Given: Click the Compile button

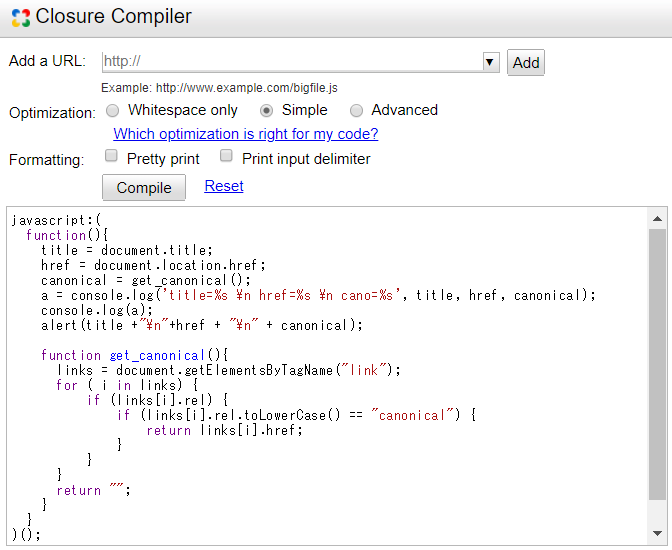Looking at the screenshot, I should coord(144,187).
